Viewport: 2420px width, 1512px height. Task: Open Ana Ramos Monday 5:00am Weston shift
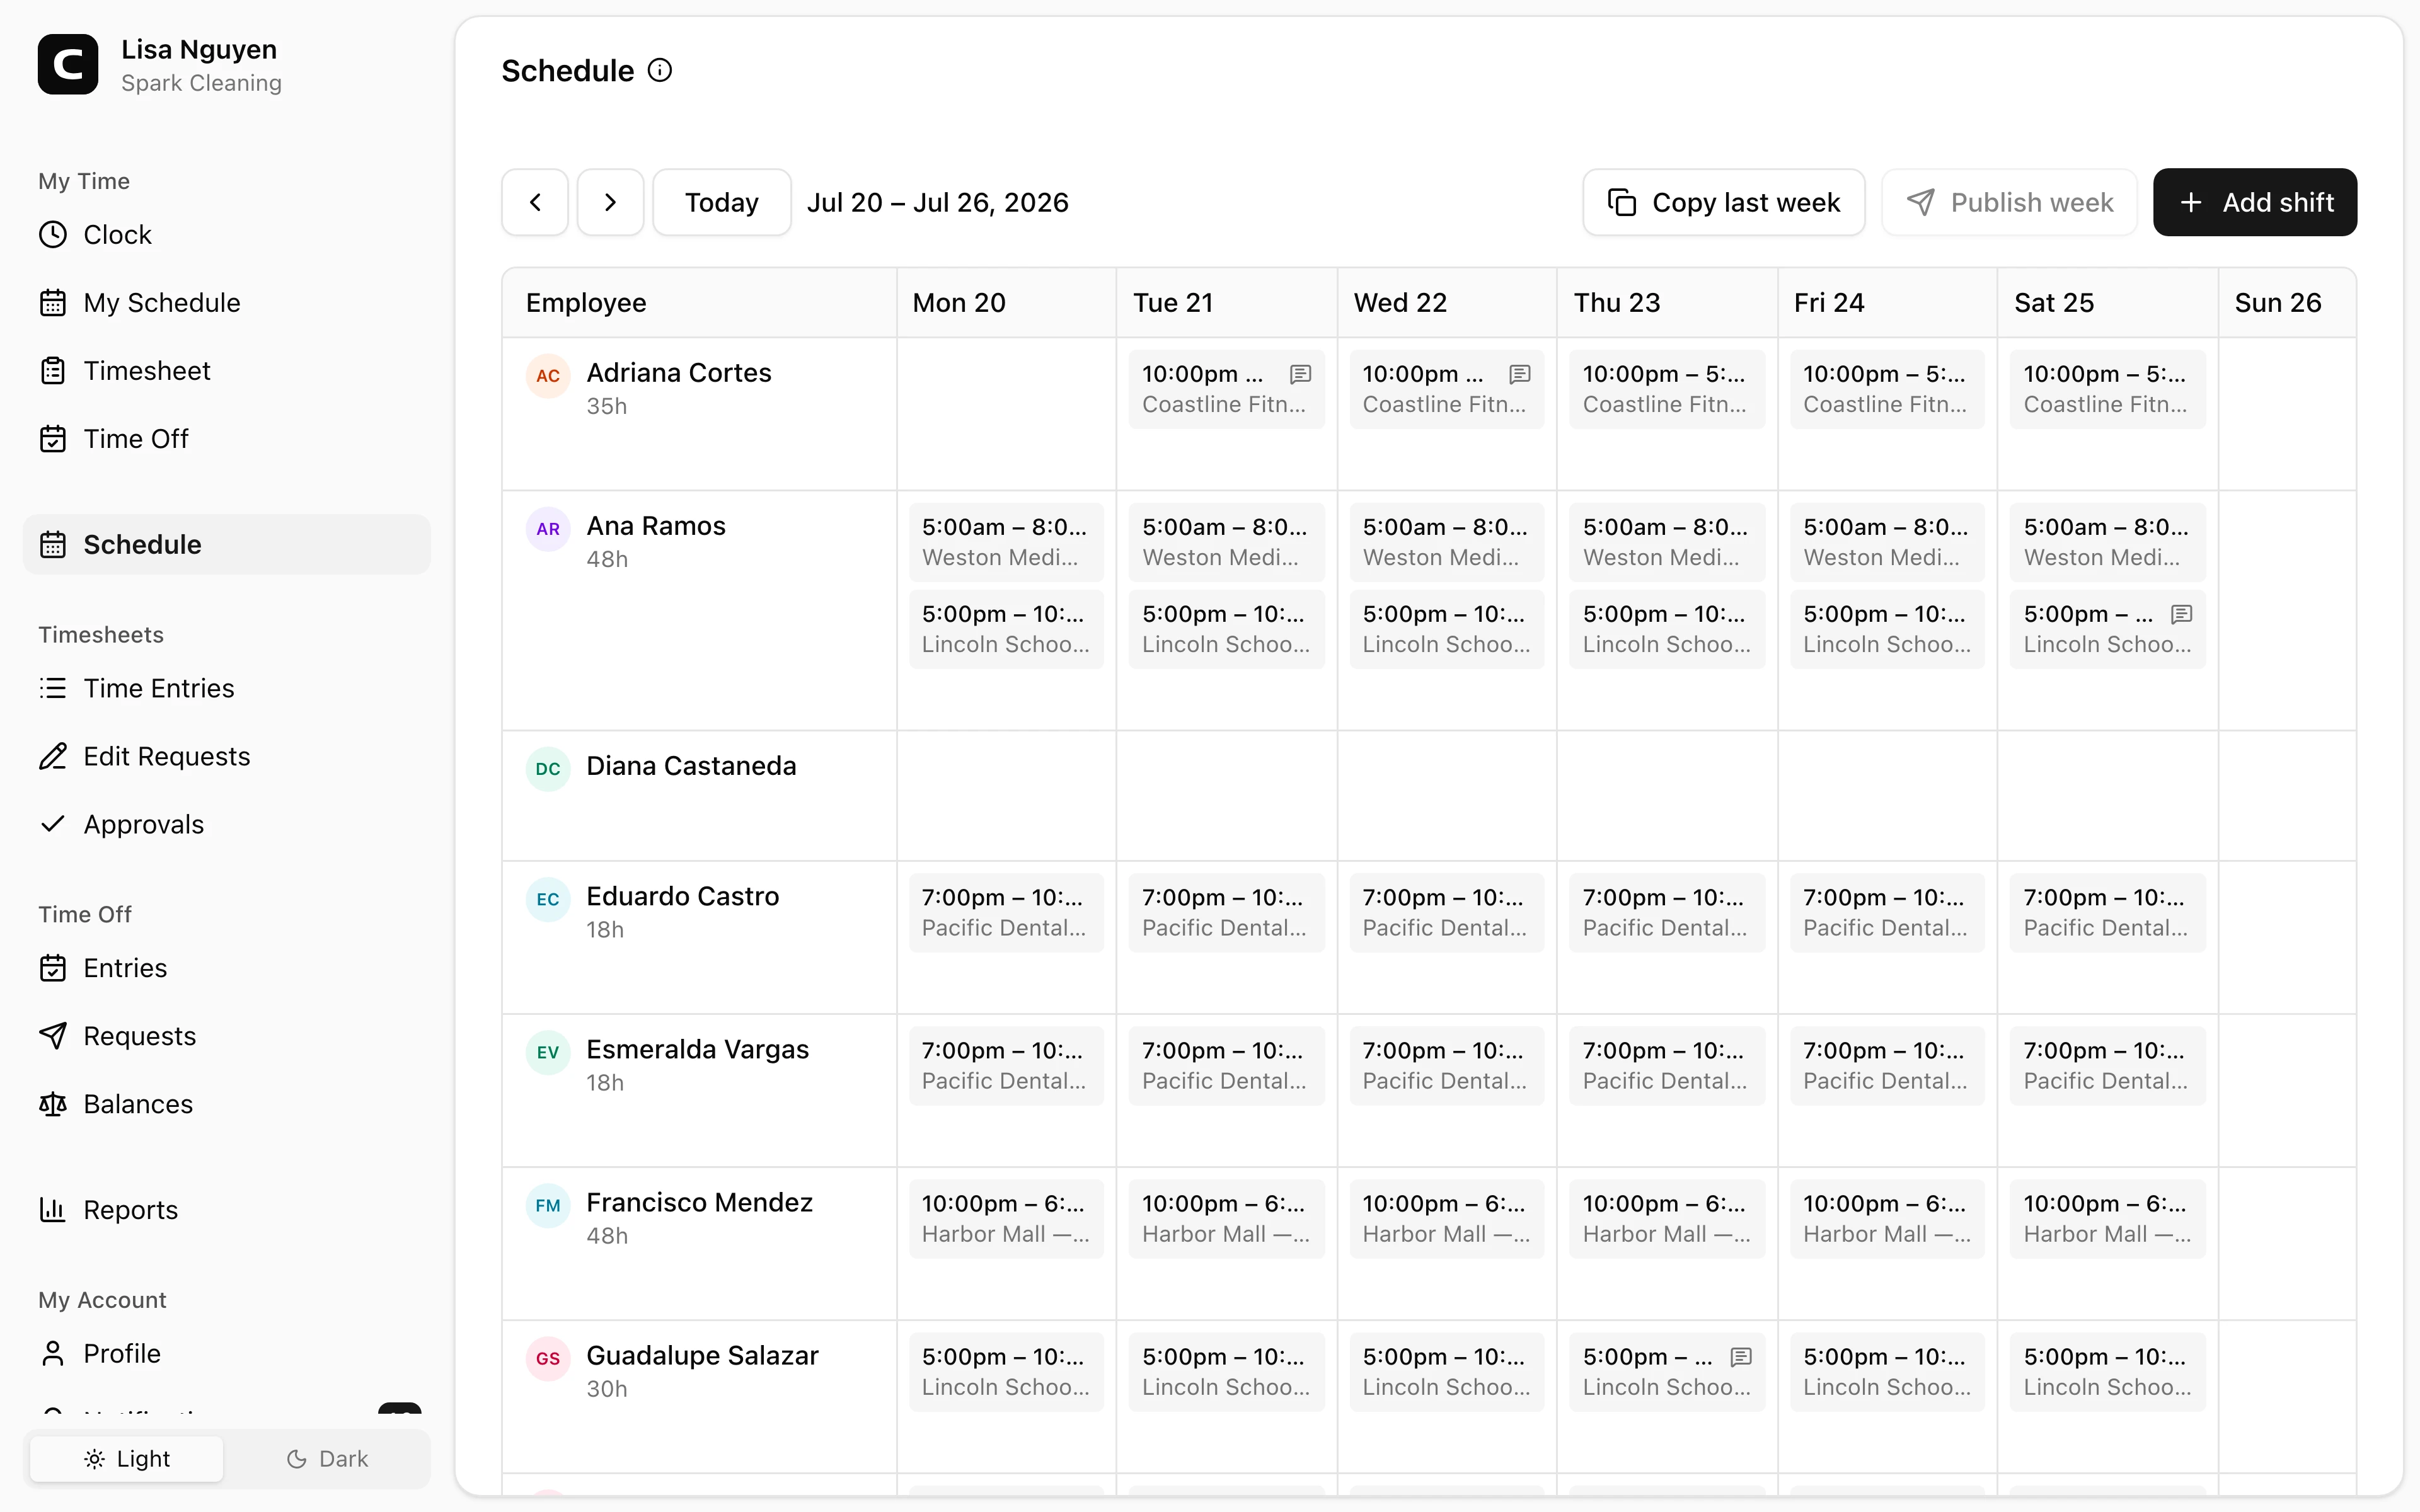1006,542
